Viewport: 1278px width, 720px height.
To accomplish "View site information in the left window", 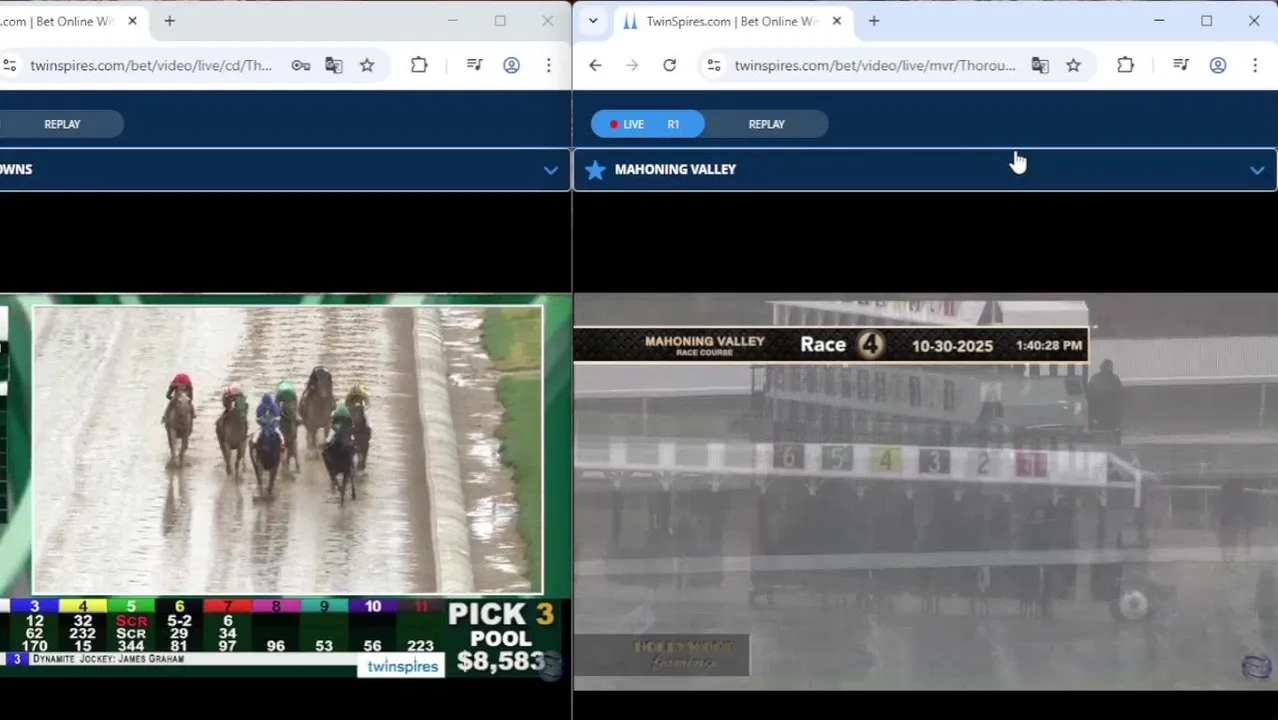I will click(10, 65).
